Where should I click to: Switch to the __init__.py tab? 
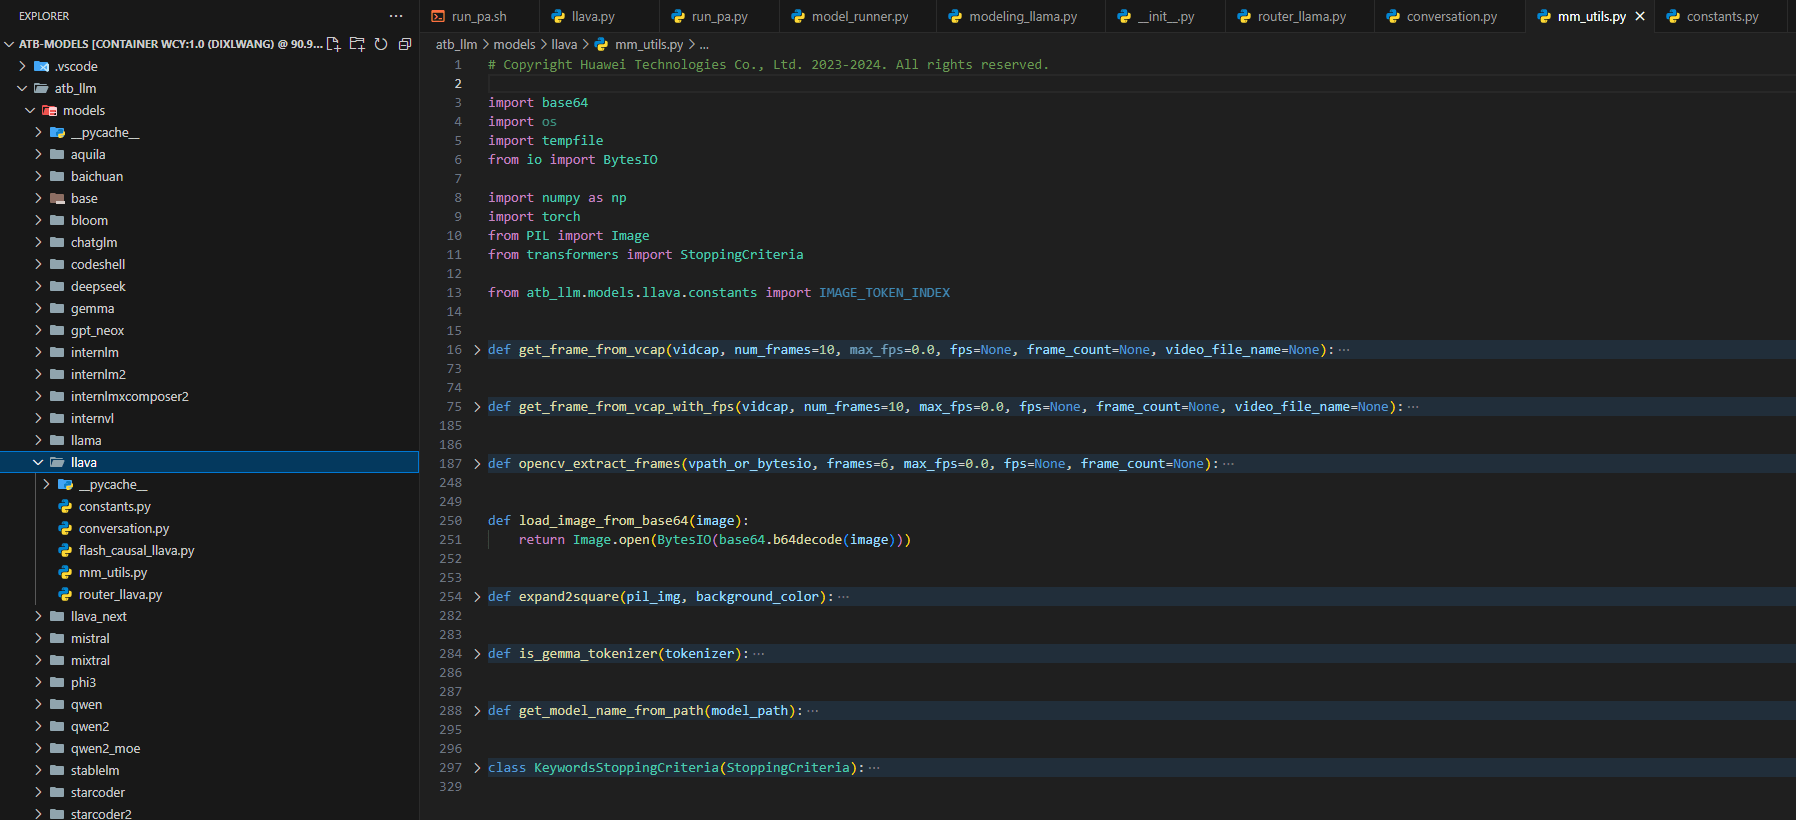point(1166,16)
